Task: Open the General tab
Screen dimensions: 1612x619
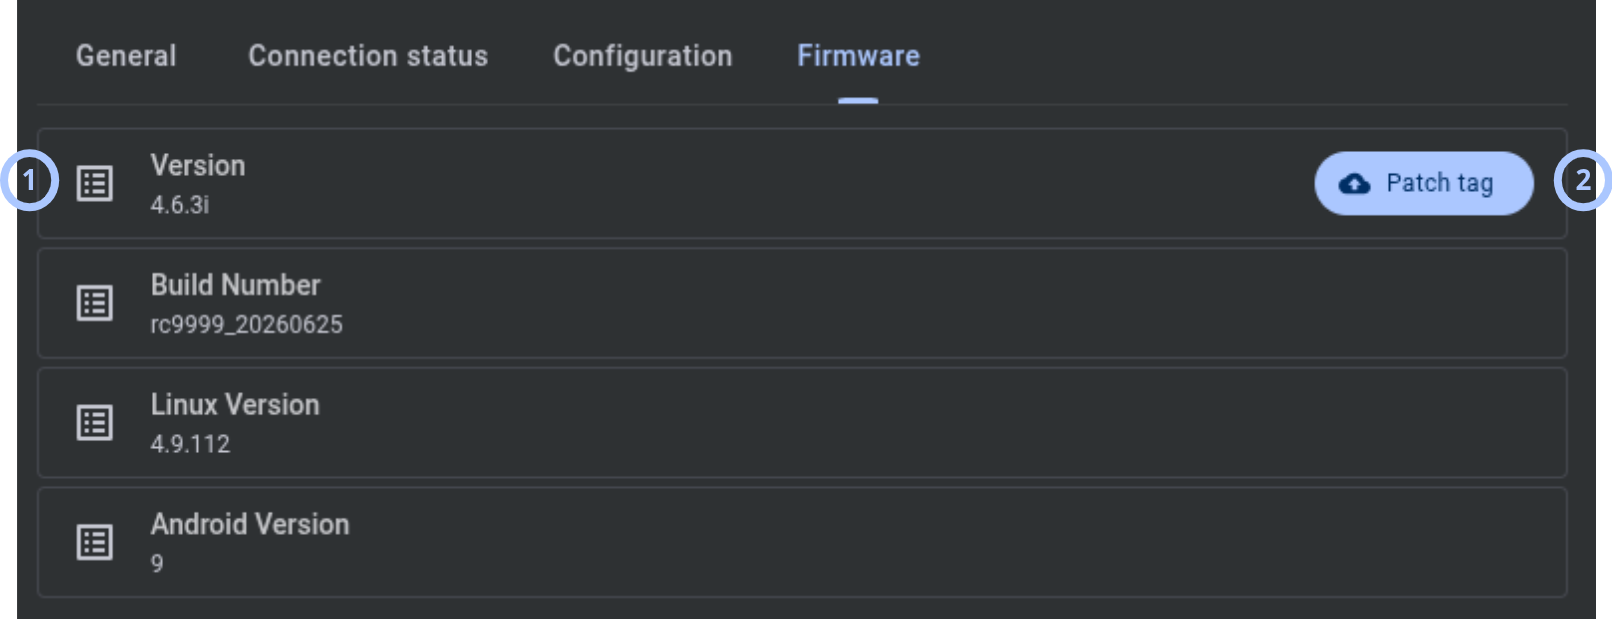Action: pyautogui.click(x=126, y=56)
